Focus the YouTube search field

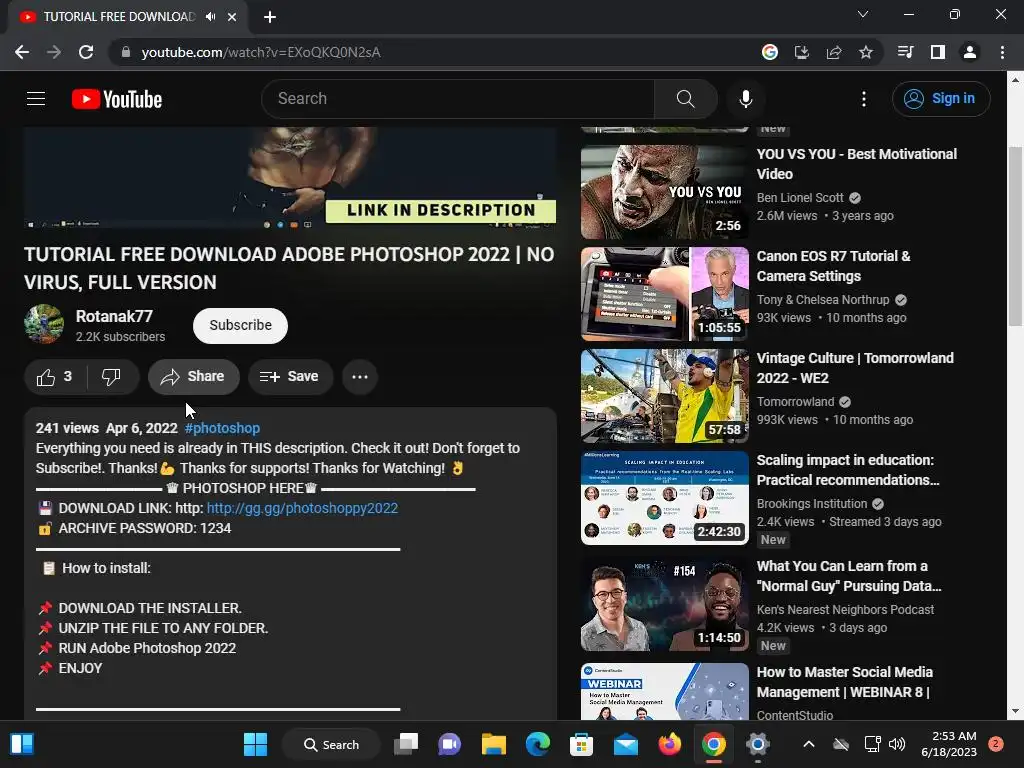tap(457, 99)
